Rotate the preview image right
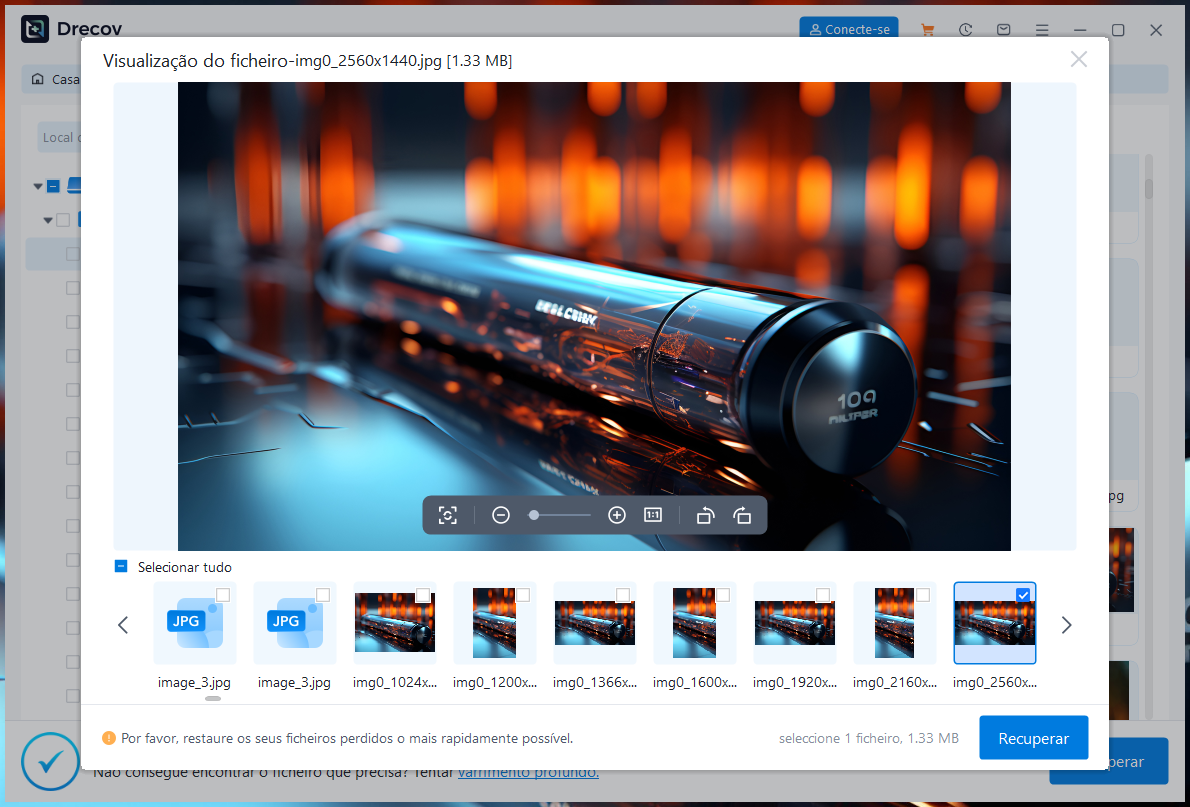Viewport: 1190px width, 807px height. tap(742, 515)
